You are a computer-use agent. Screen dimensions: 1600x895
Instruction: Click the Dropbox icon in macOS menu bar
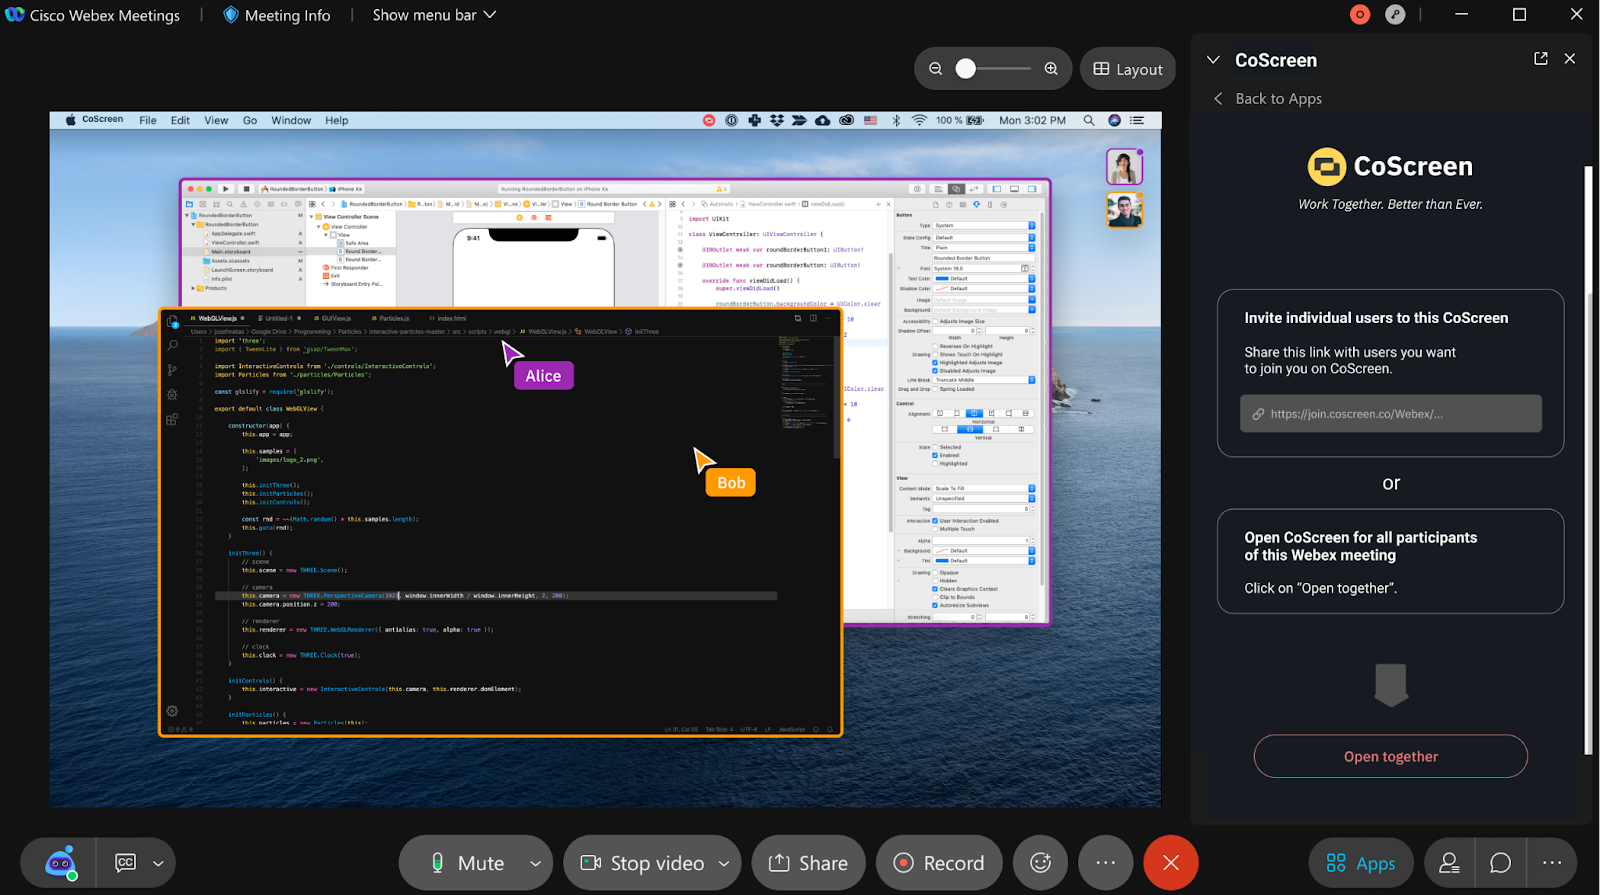click(x=776, y=120)
